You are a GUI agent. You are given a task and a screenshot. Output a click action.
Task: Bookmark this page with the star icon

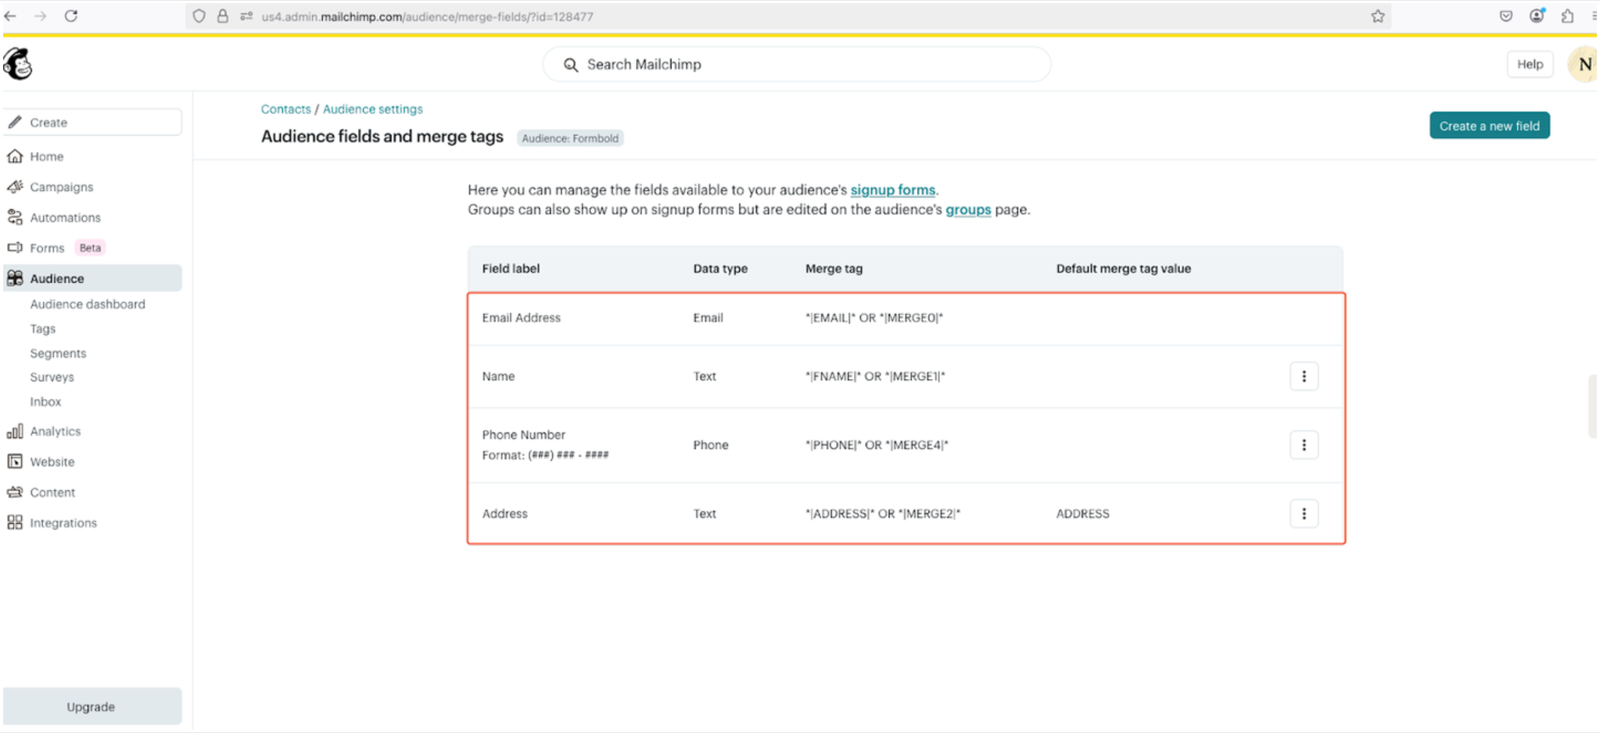[x=1378, y=16]
